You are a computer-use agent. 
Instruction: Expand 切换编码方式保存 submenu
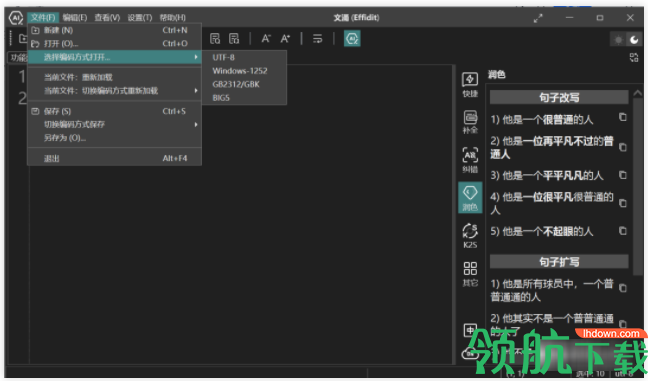(x=114, y=124)
